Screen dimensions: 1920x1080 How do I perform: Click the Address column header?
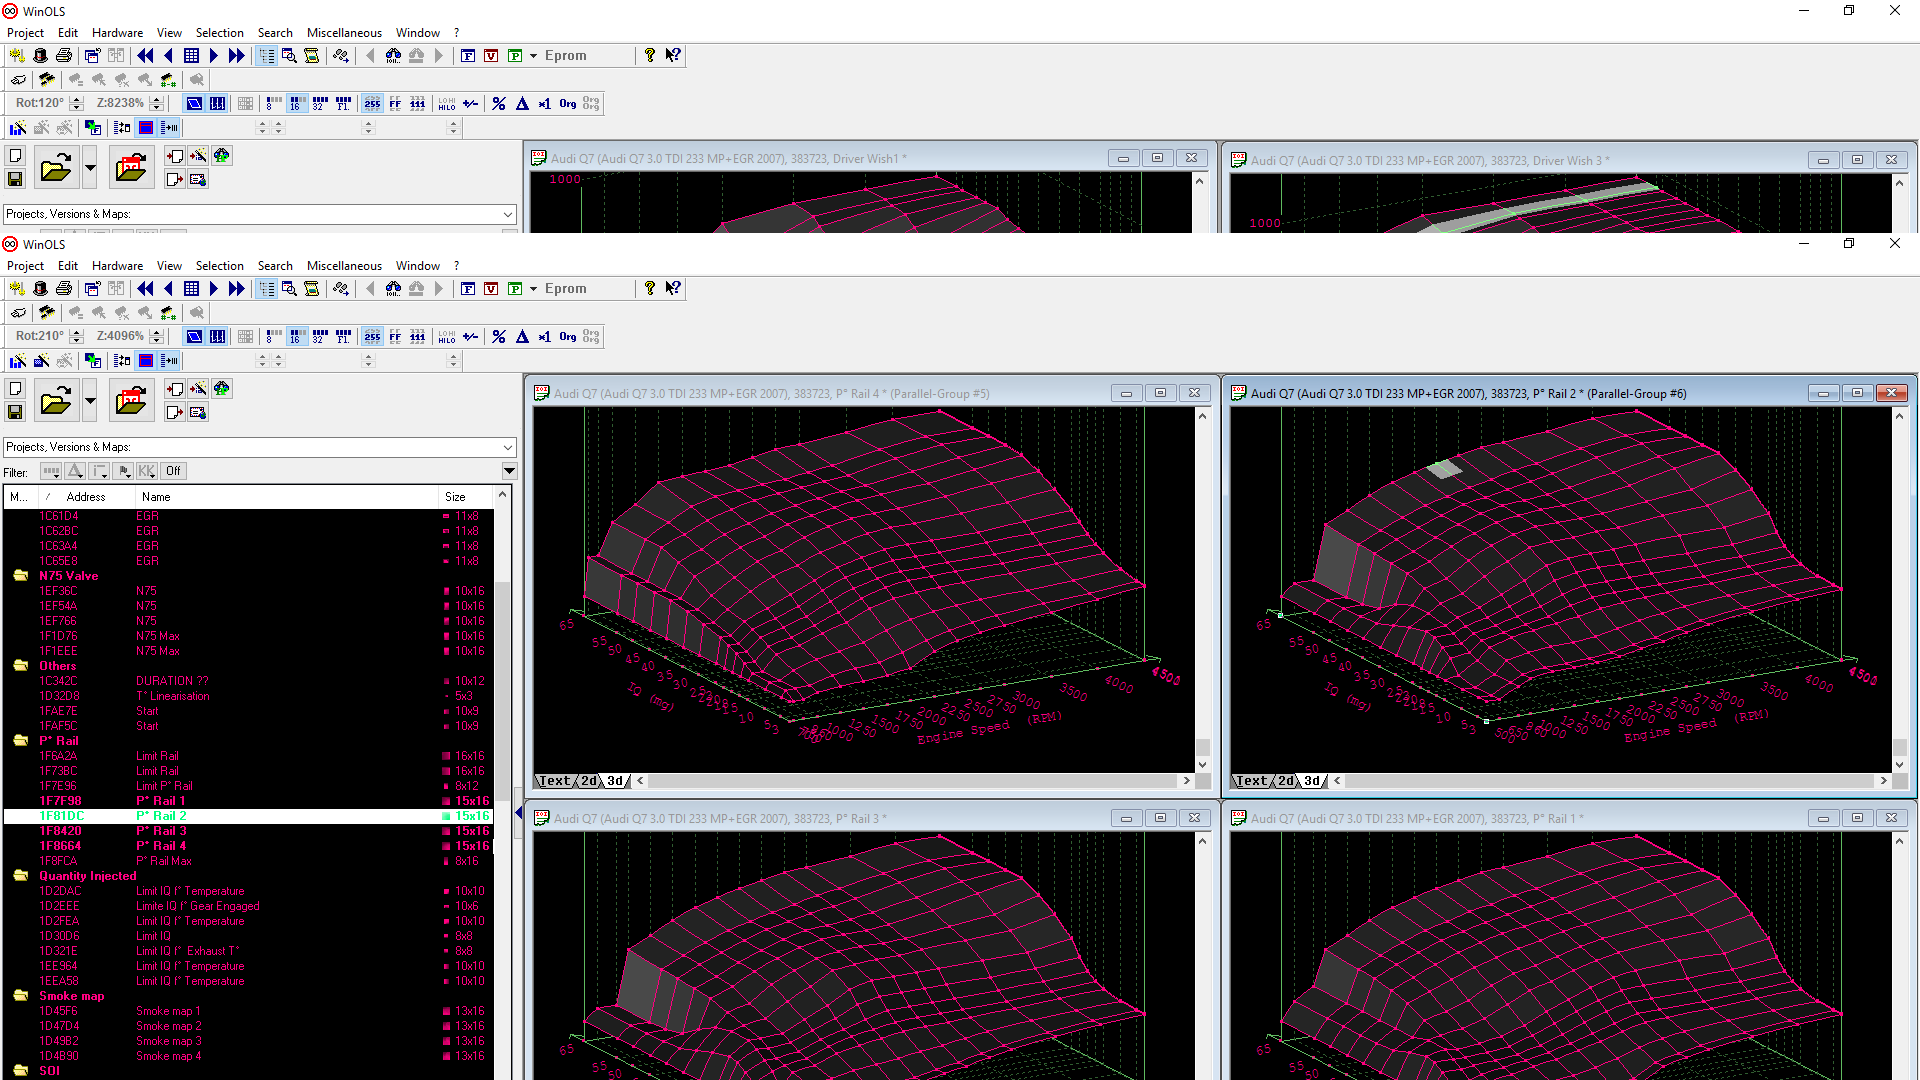click(x=86, y=497)
